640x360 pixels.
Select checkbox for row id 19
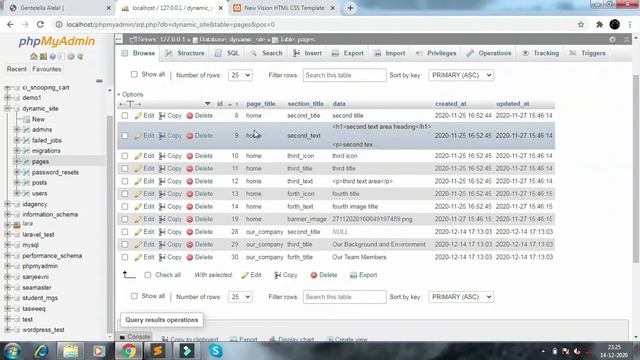125,219
